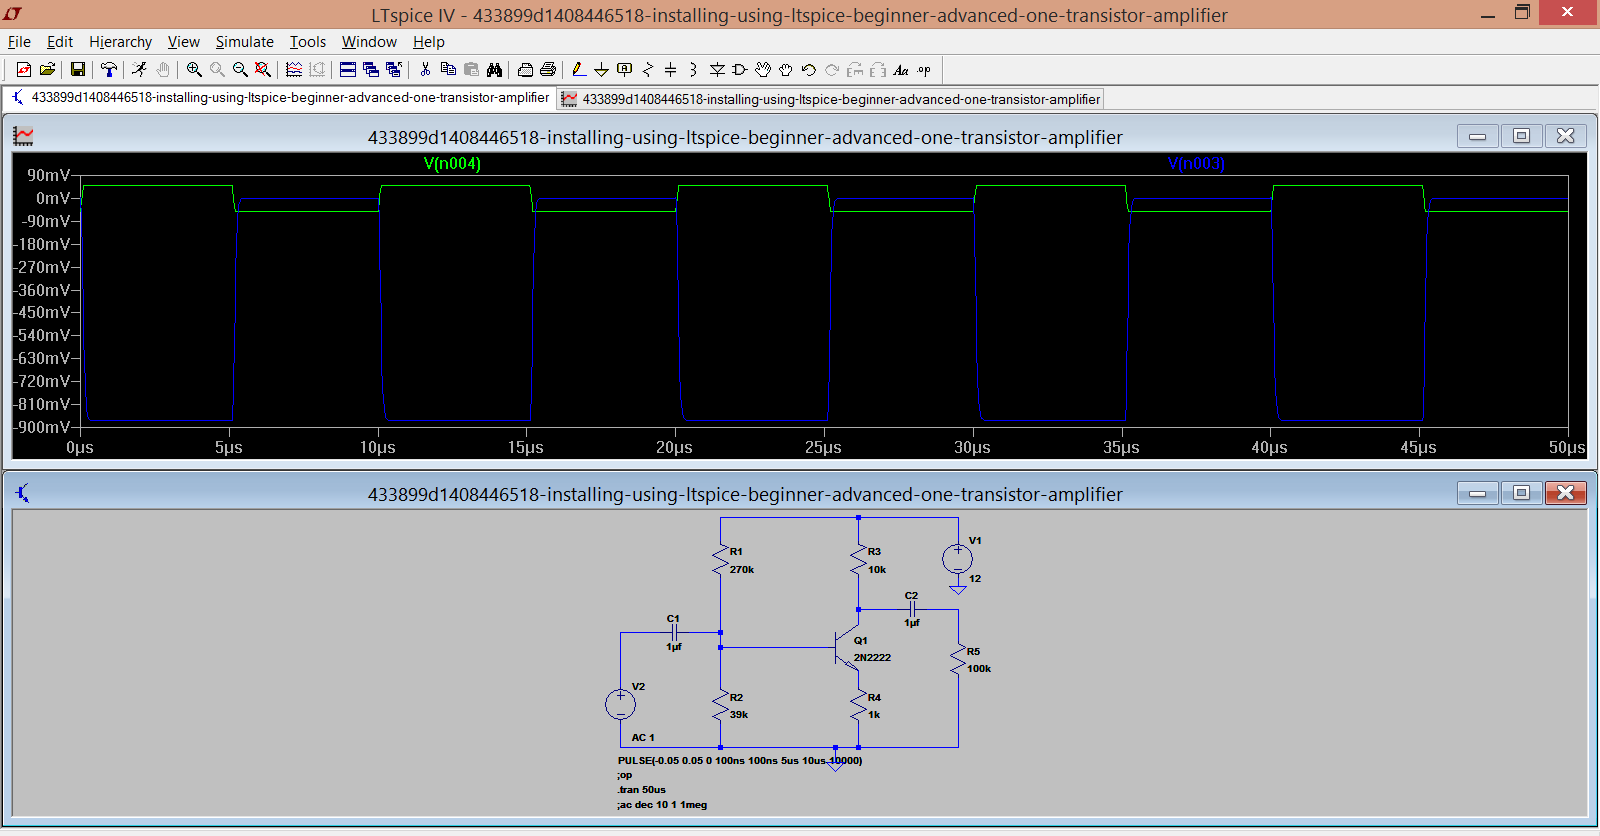Click the New Schematic toolbar icon
This screenshot has height=836, width=1600.
24,69
